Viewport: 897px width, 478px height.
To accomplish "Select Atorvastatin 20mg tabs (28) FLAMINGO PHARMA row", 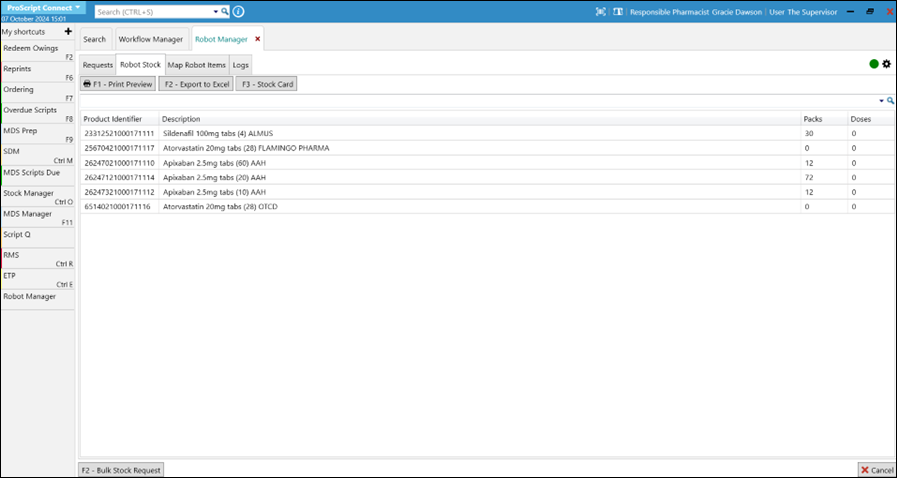I will click(487, 148).
